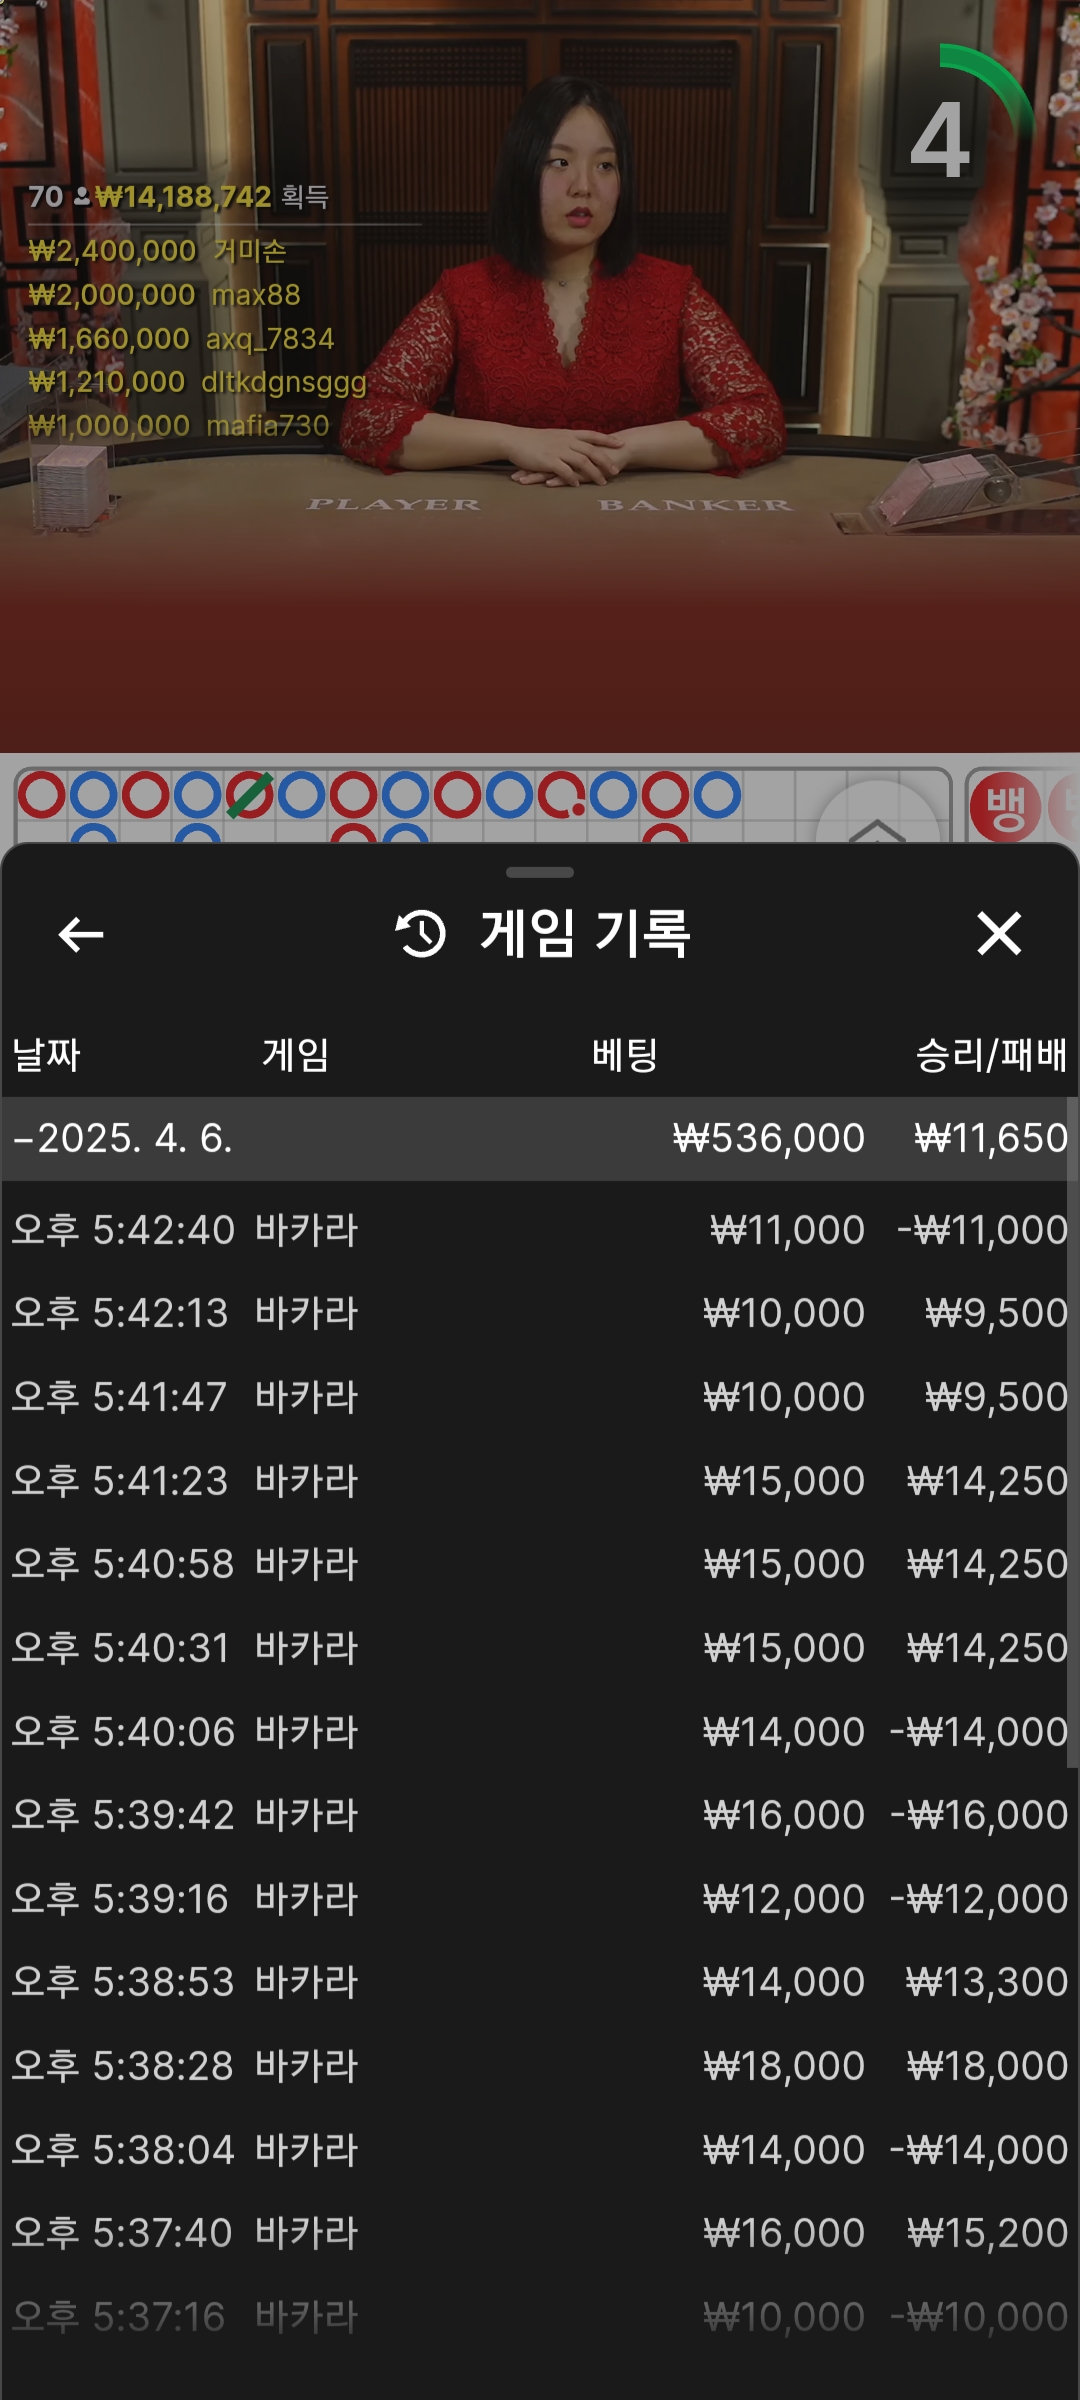Click the countdown timer showing 4
The width and height of the screenshot is (1080, 2400).
(x=941, y=140)
